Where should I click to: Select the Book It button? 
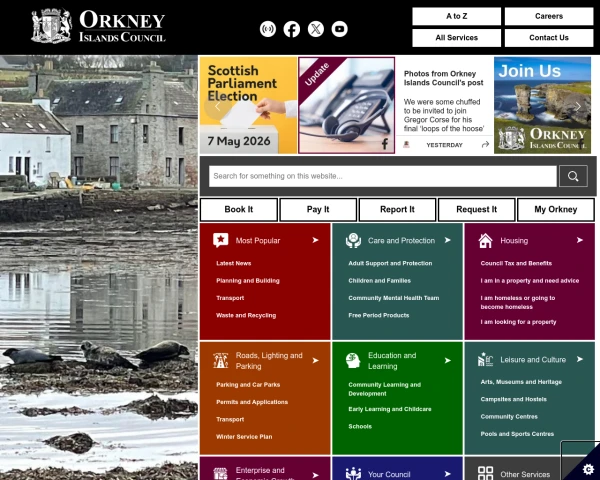pos(239,209)
